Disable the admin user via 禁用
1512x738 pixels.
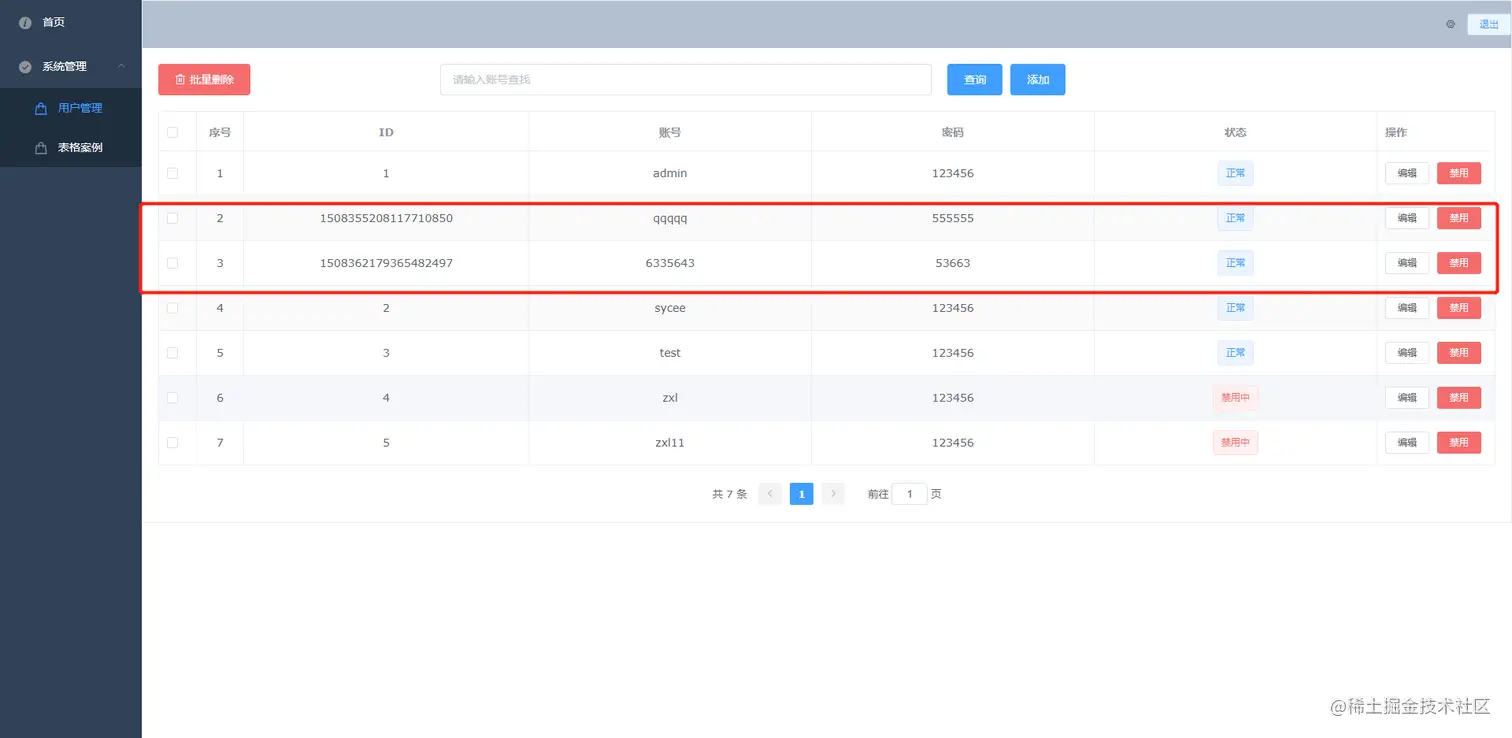[x=1459, y=173]
